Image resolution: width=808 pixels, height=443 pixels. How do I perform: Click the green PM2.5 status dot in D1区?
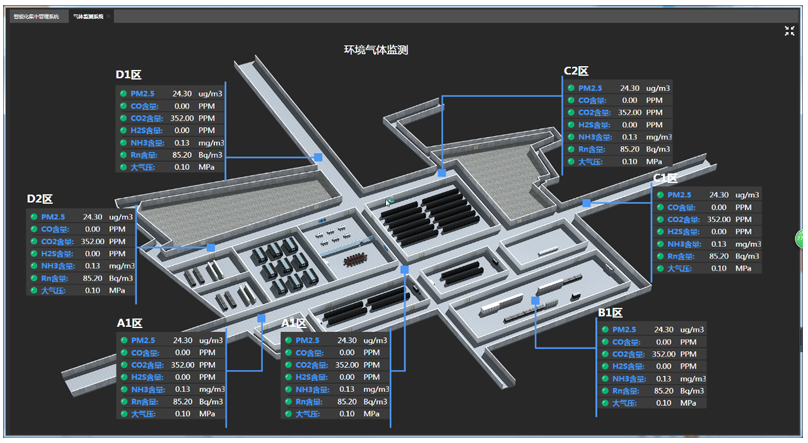tap(122, 93)
